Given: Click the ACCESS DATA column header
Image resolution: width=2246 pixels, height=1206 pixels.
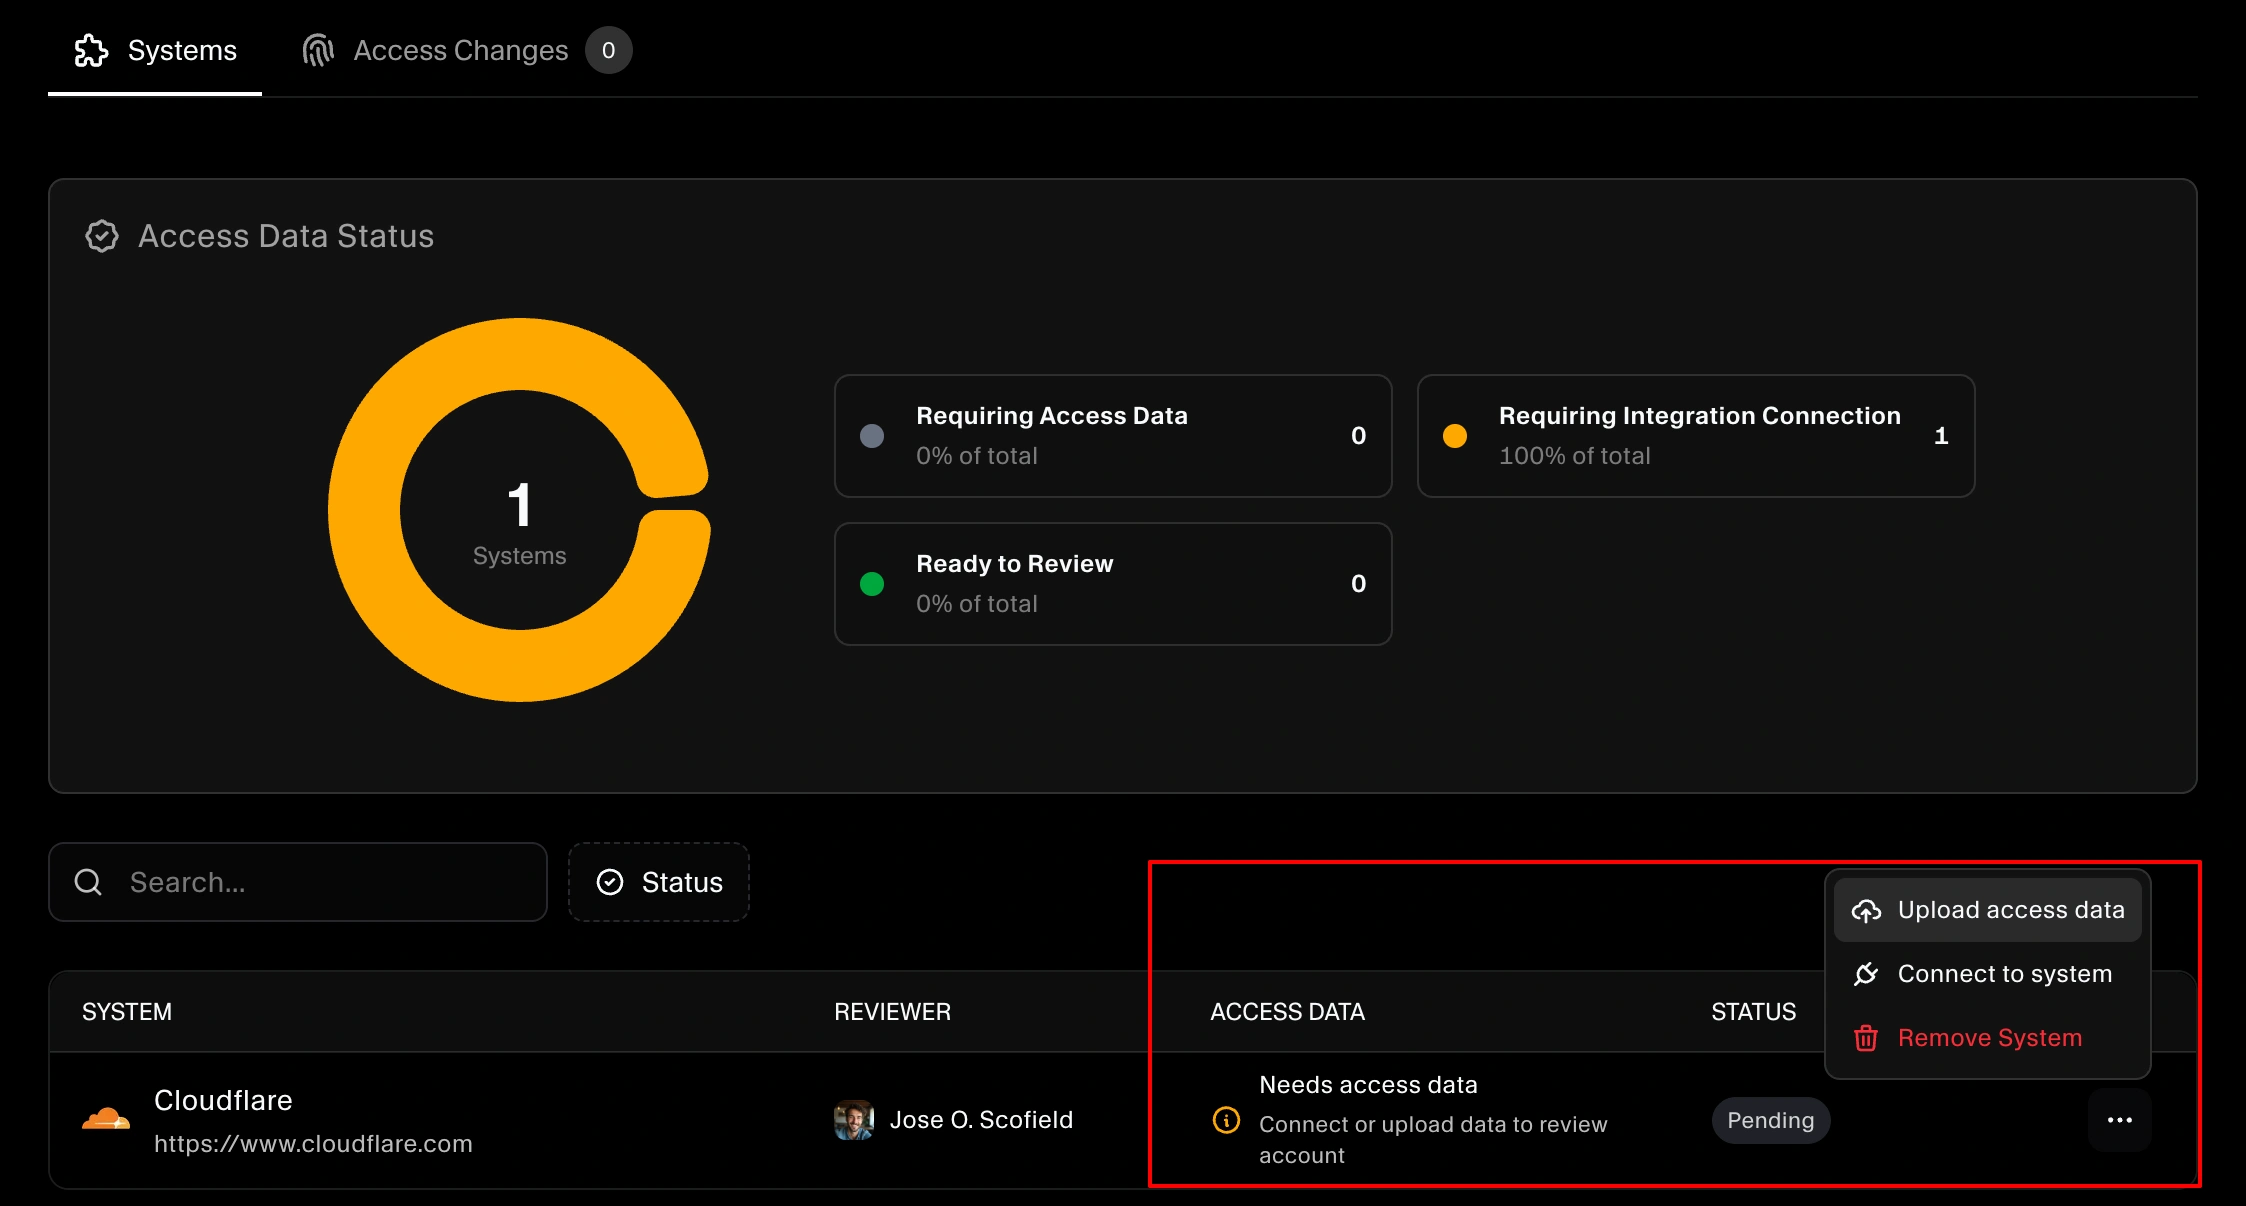Looking at the screenshot, I should pyautogui.click(x=1287, y=1012).
